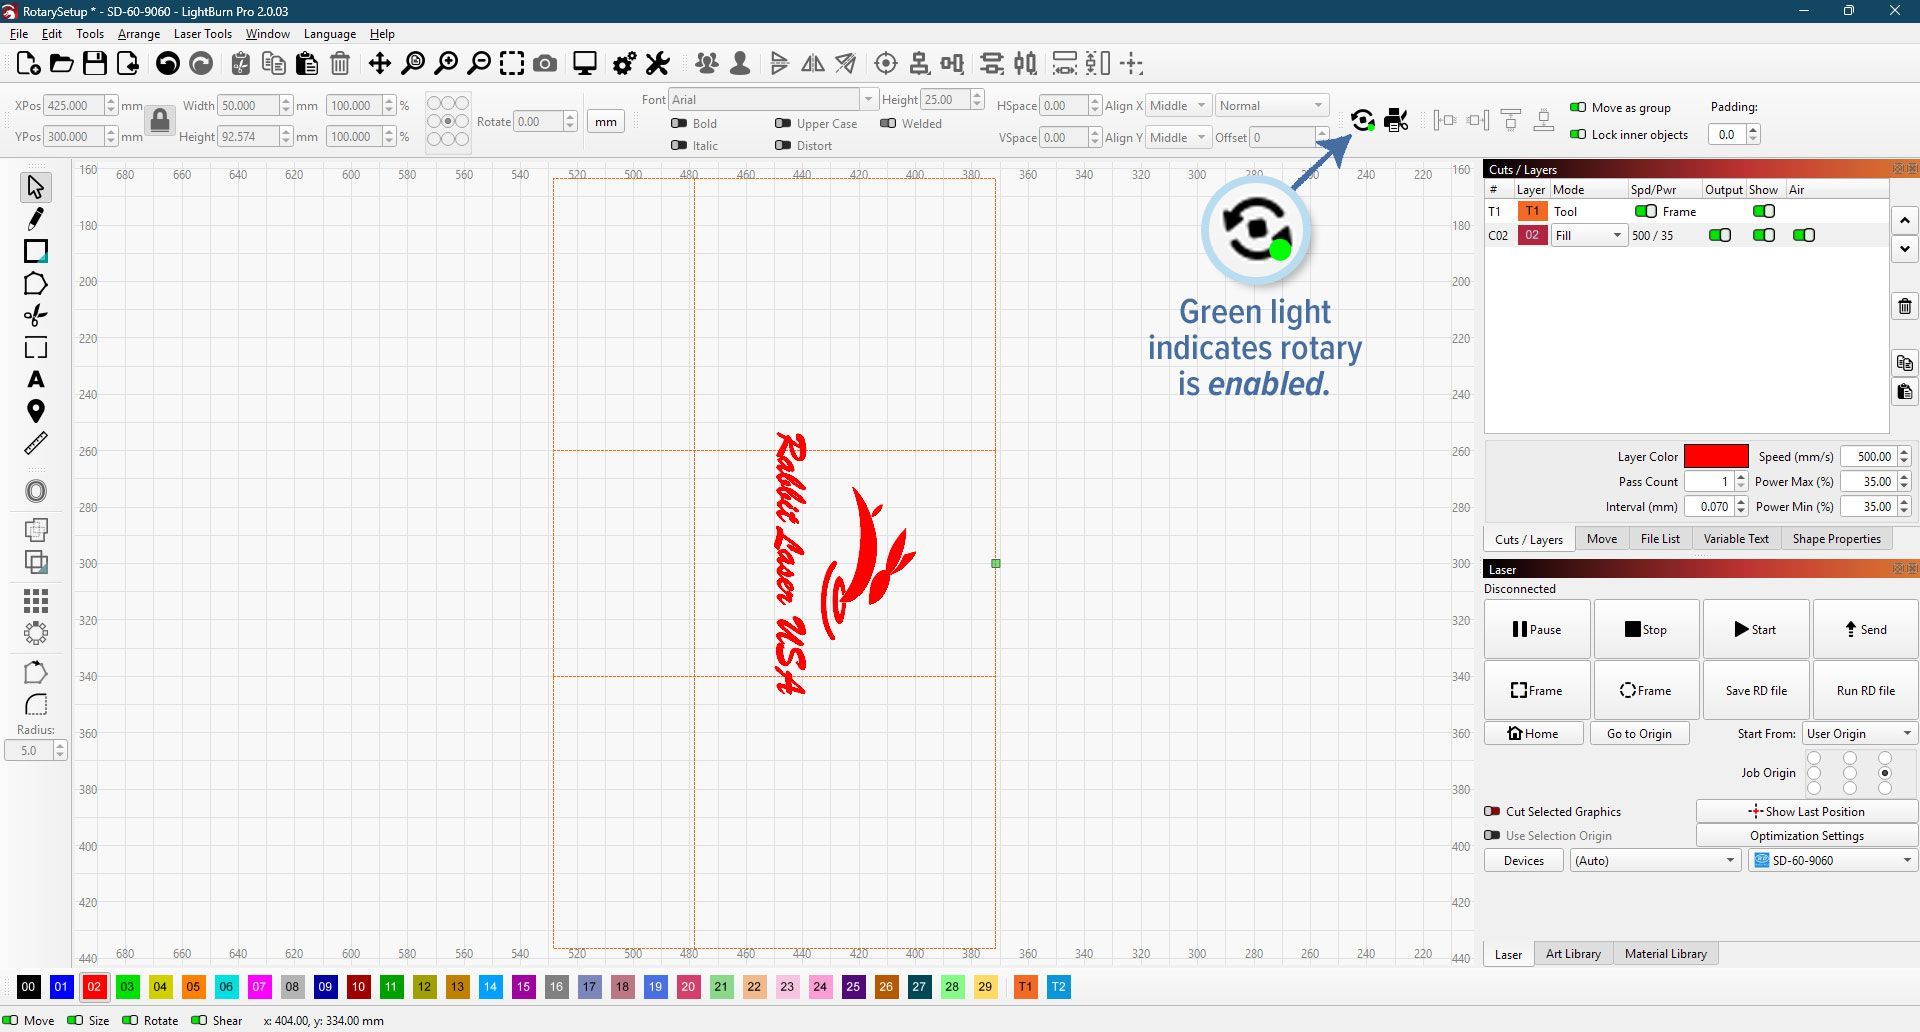
Task: Select the Polygon drawing tool
Action: [36, 284]
